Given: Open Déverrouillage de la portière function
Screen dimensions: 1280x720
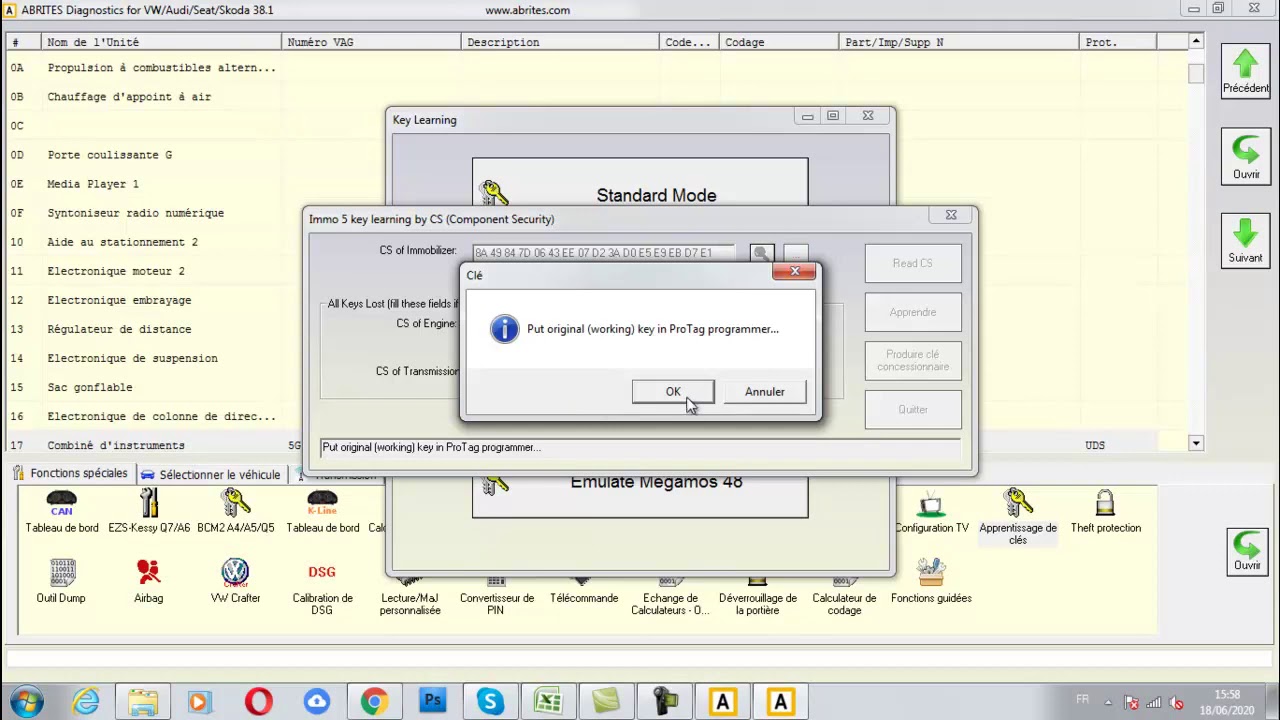Looking at the screenshot, I should [757, 596].
